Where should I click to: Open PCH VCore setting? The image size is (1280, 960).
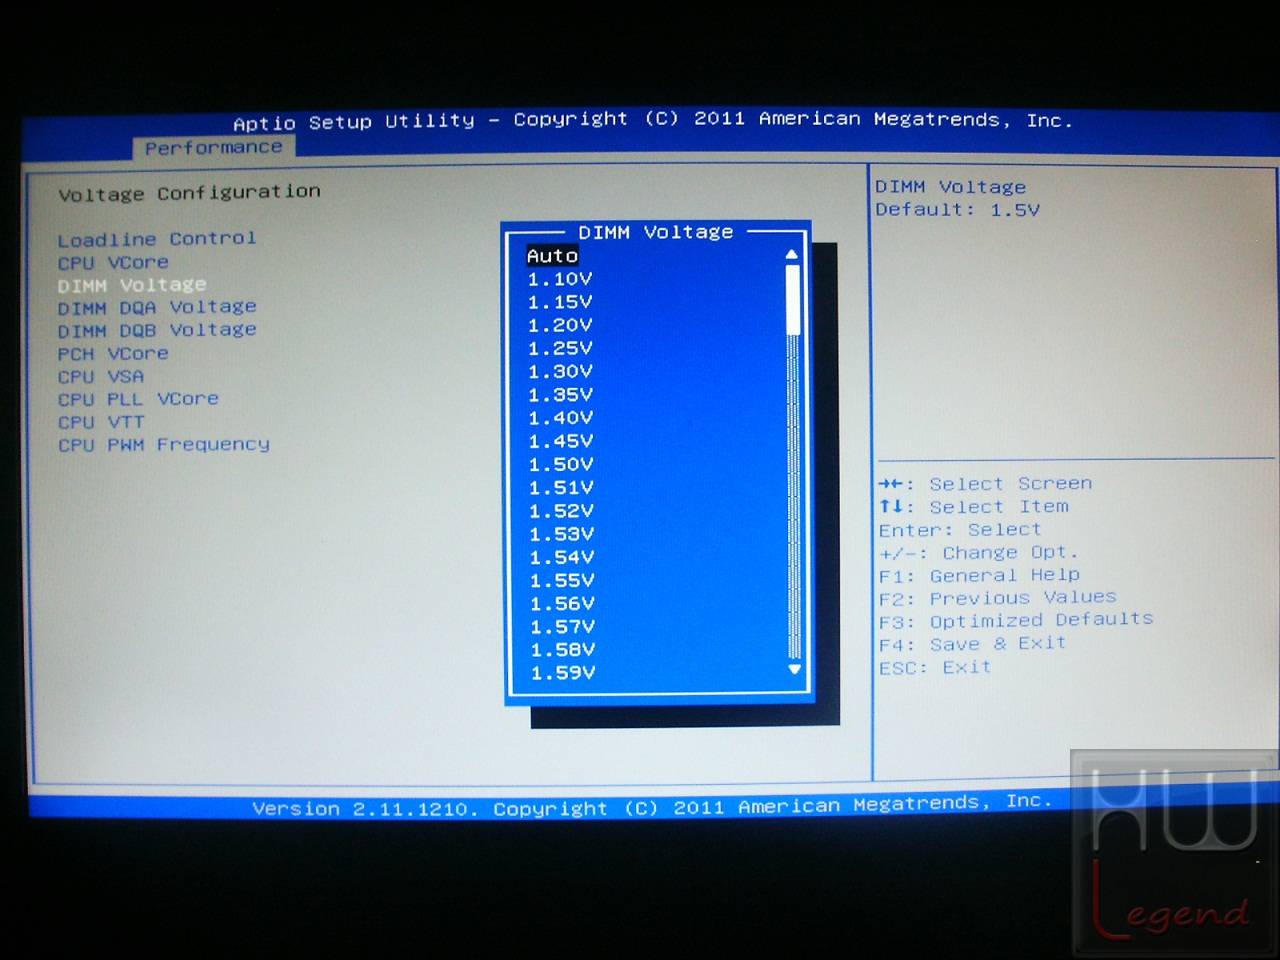(x=113, y=354)
